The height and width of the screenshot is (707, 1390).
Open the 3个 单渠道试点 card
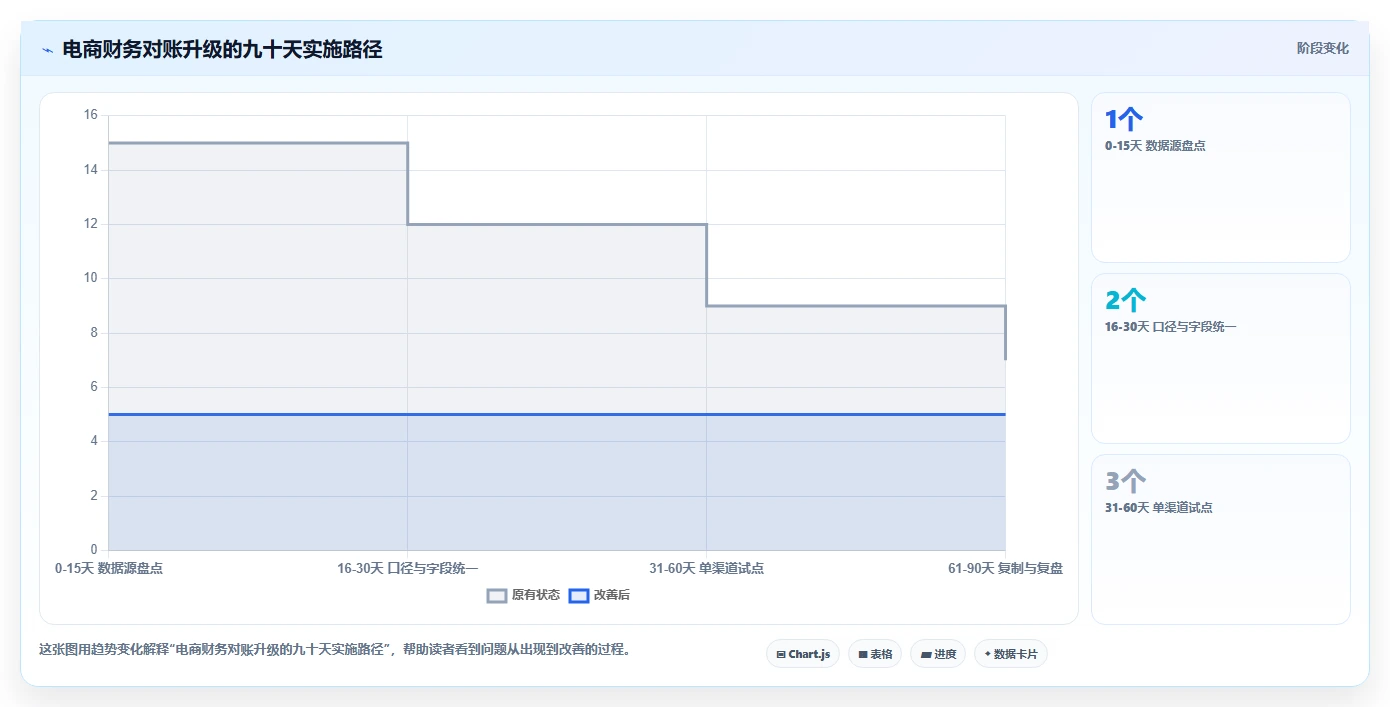(x=1221, y=539)
